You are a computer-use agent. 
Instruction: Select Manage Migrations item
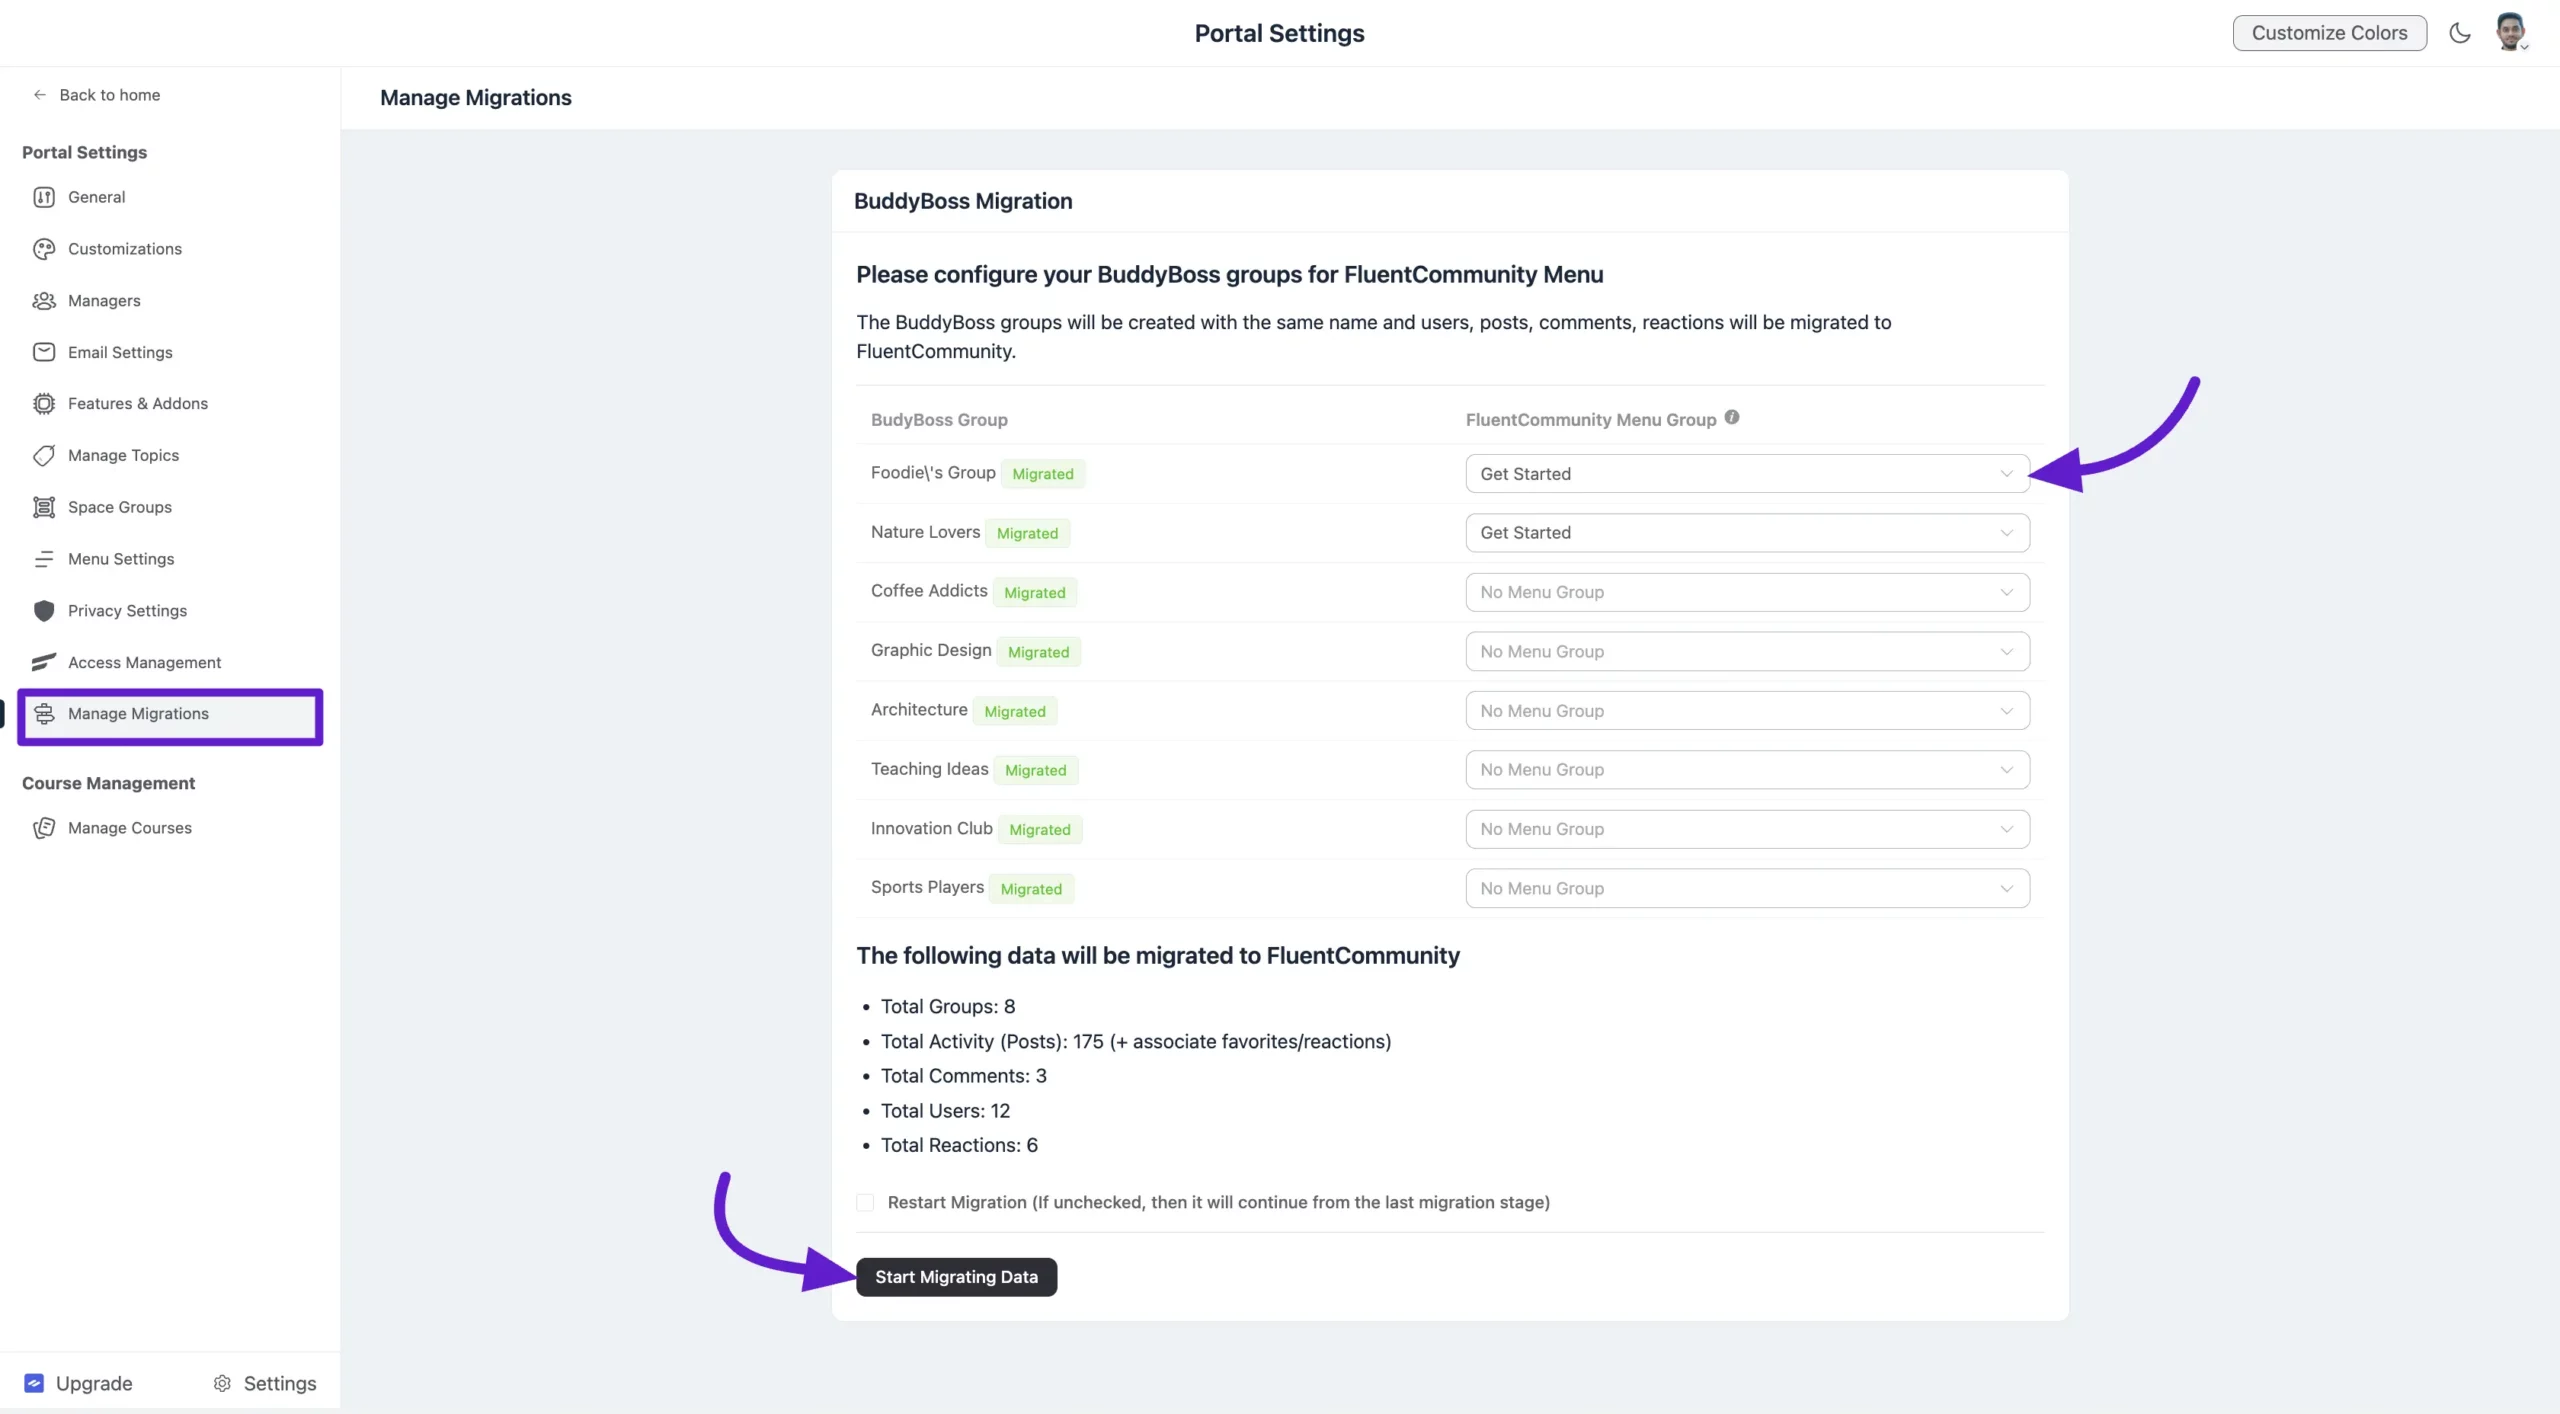170,714
